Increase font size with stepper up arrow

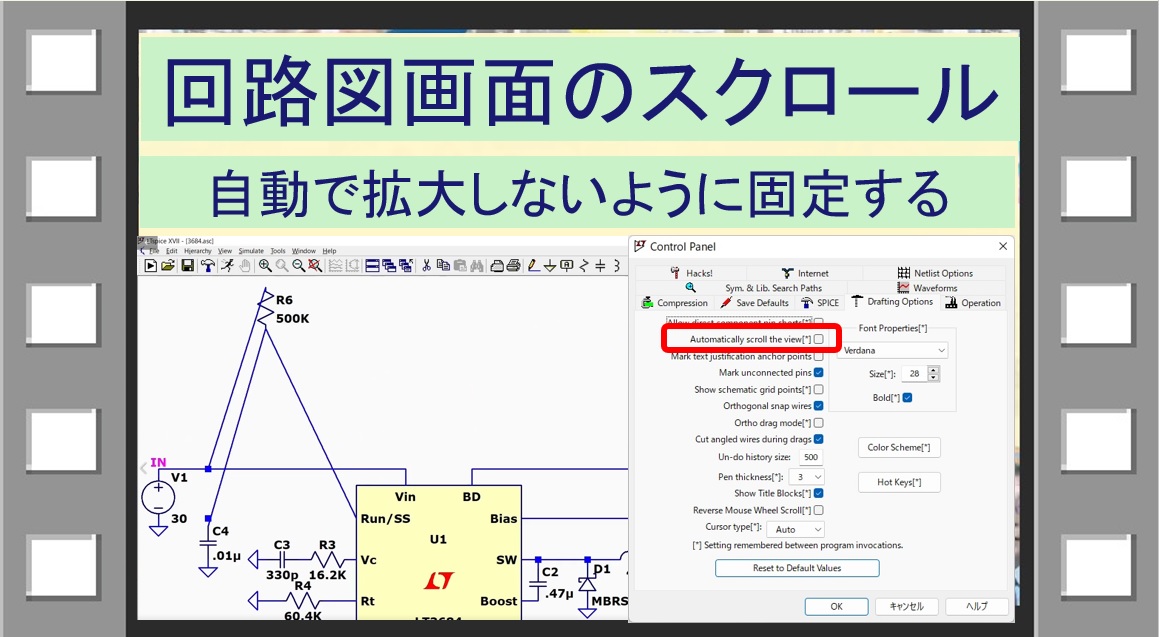933,369
